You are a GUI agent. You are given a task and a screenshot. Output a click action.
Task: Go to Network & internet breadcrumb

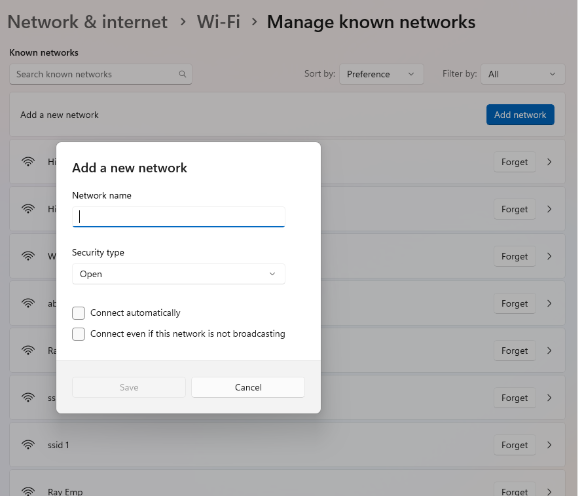coord(88,22)
